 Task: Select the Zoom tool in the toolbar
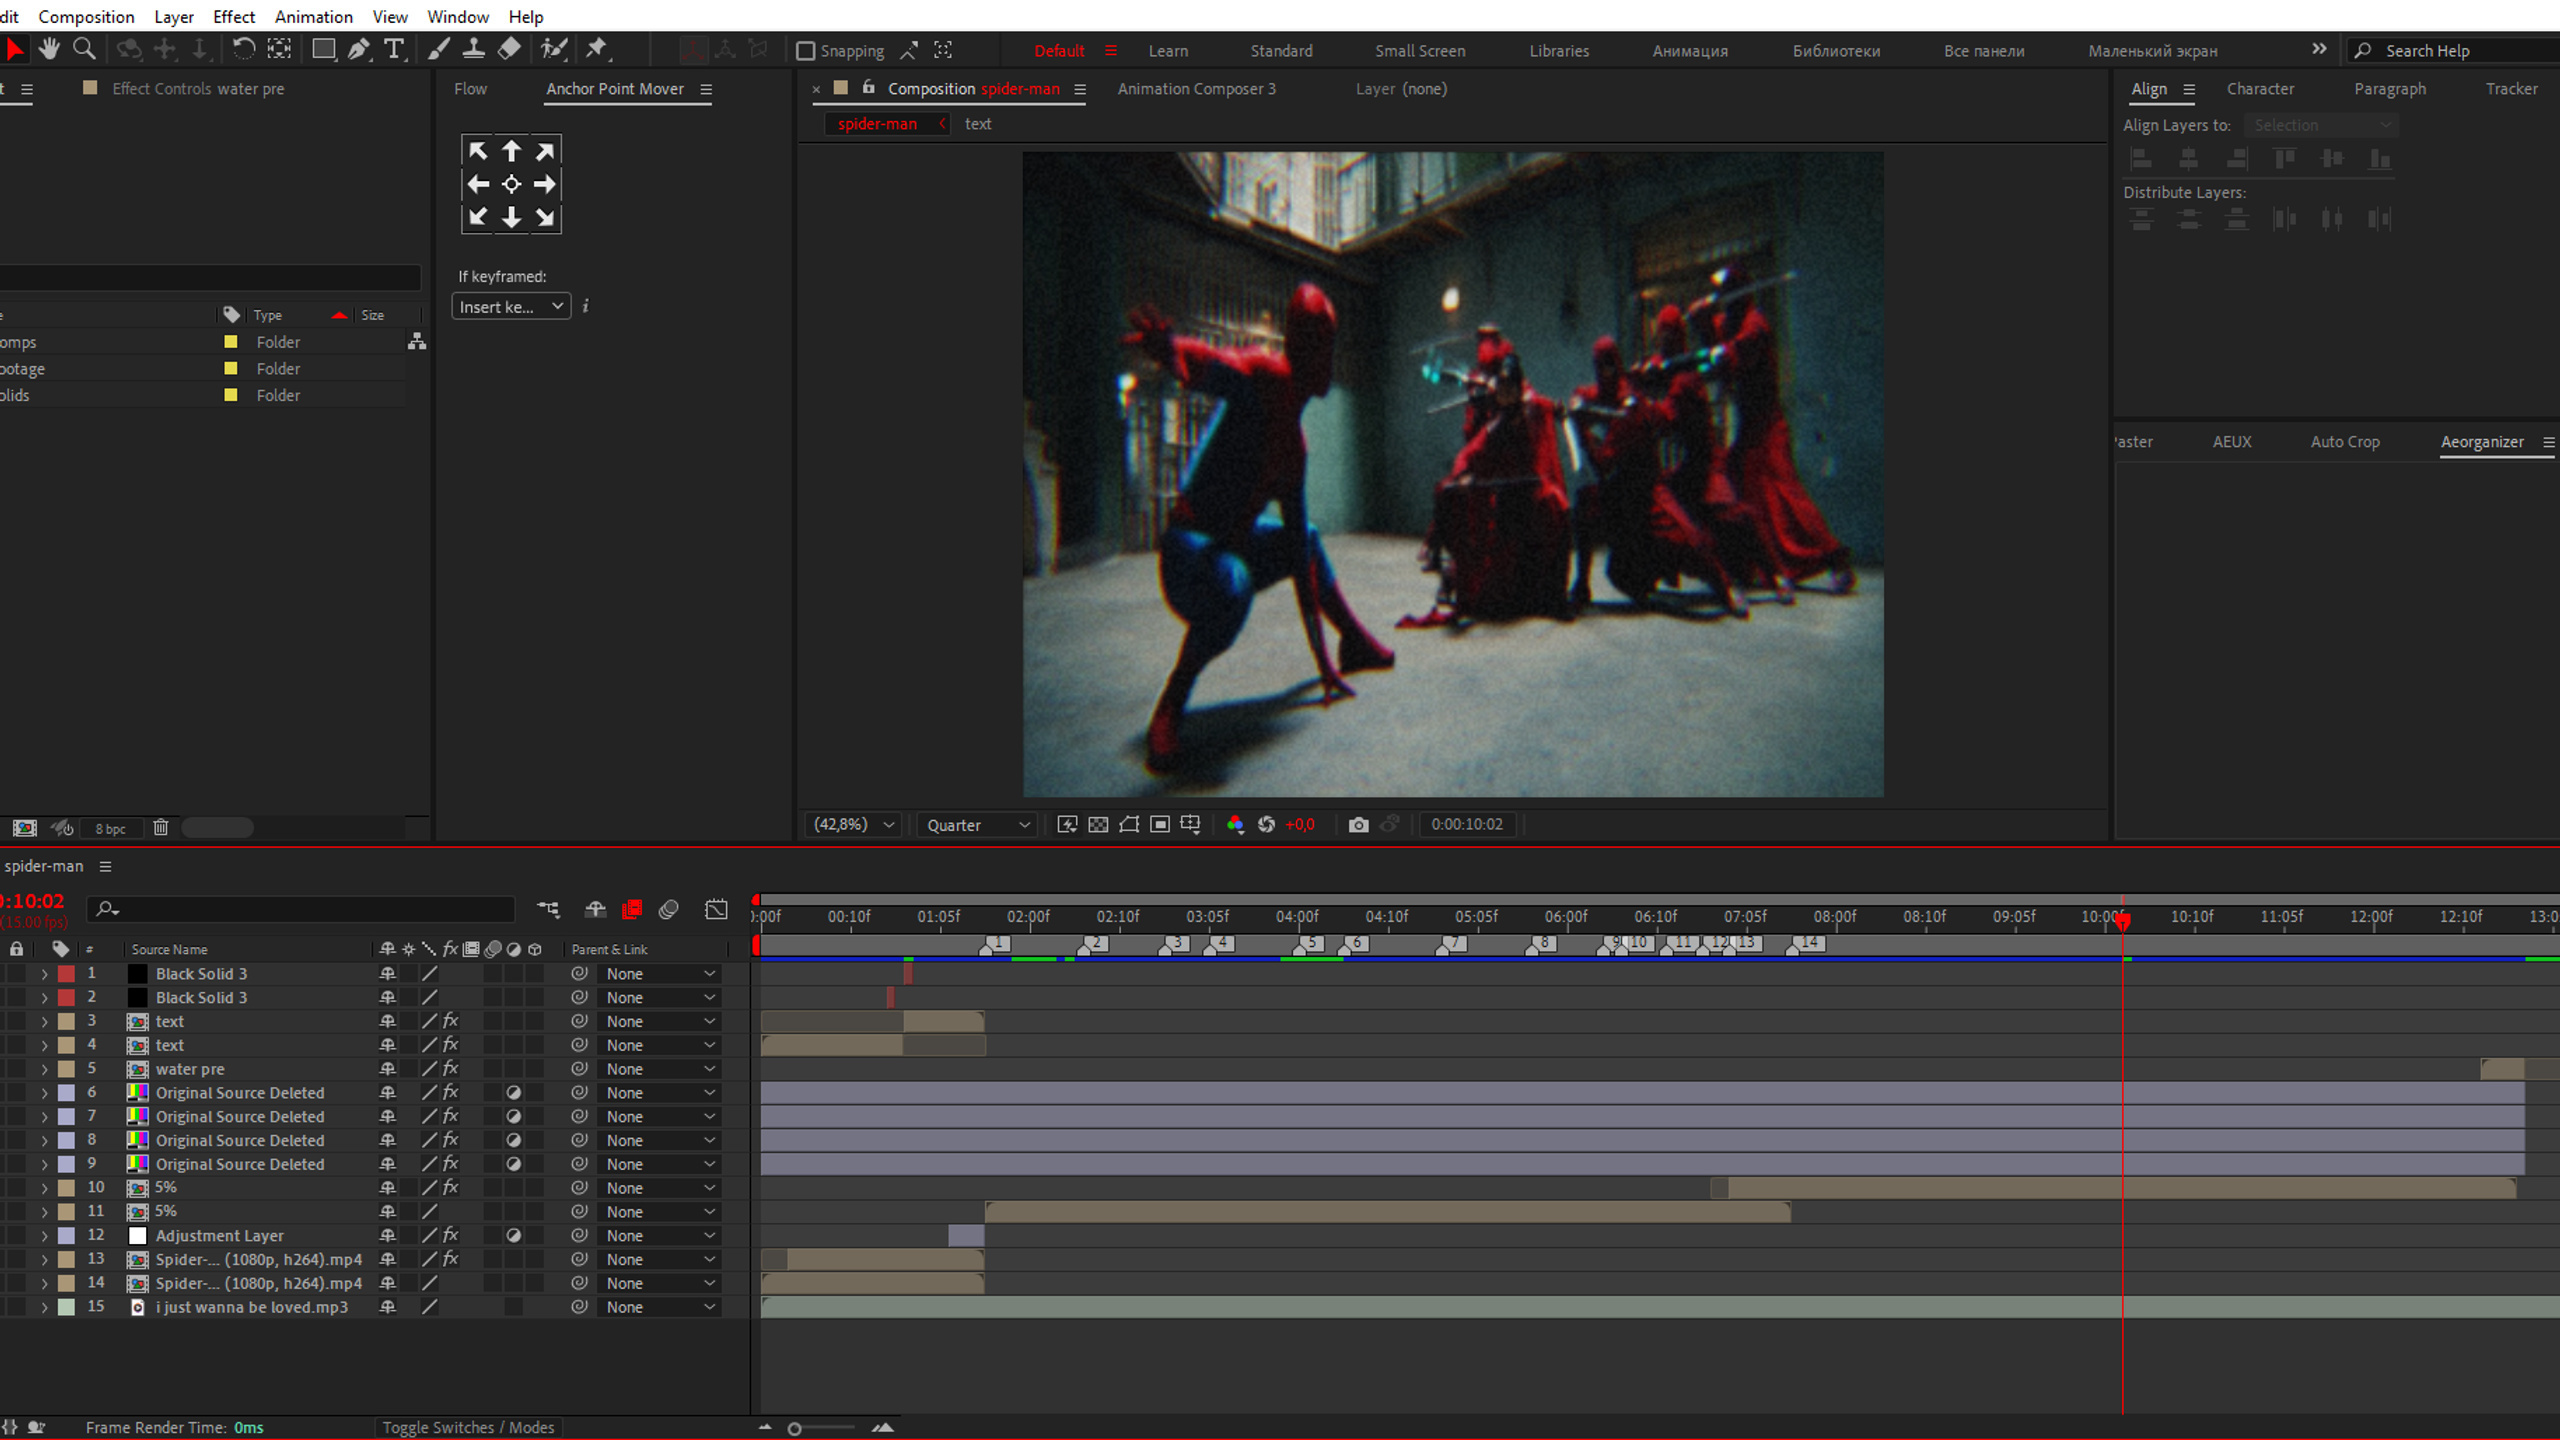pyautogui.click(x=85, y=48)
